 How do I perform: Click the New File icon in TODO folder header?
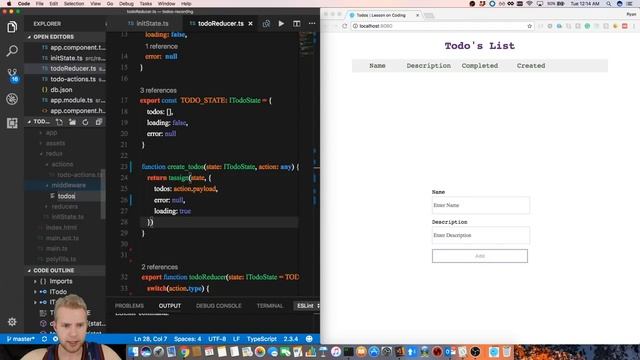pos(59,122)
